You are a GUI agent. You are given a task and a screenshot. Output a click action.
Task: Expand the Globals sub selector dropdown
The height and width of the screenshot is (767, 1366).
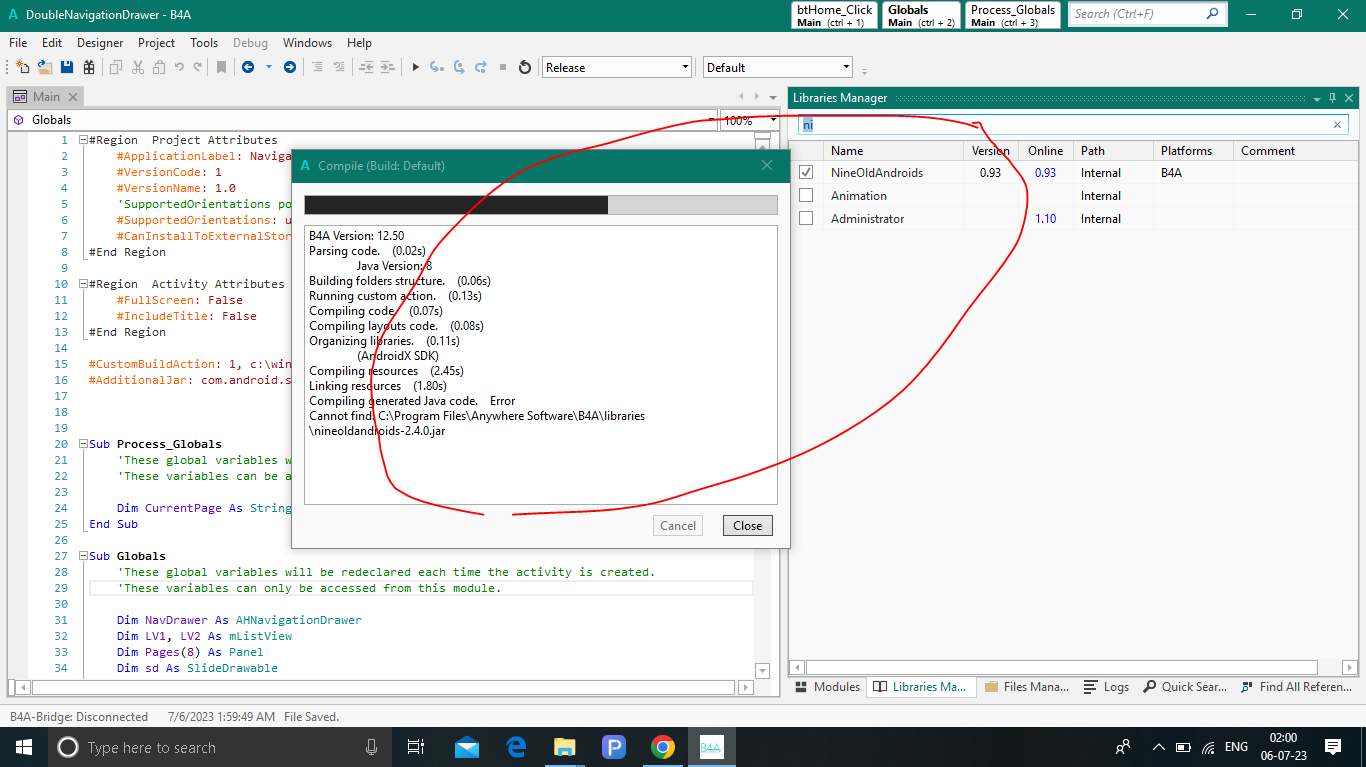tap(710, 120)
